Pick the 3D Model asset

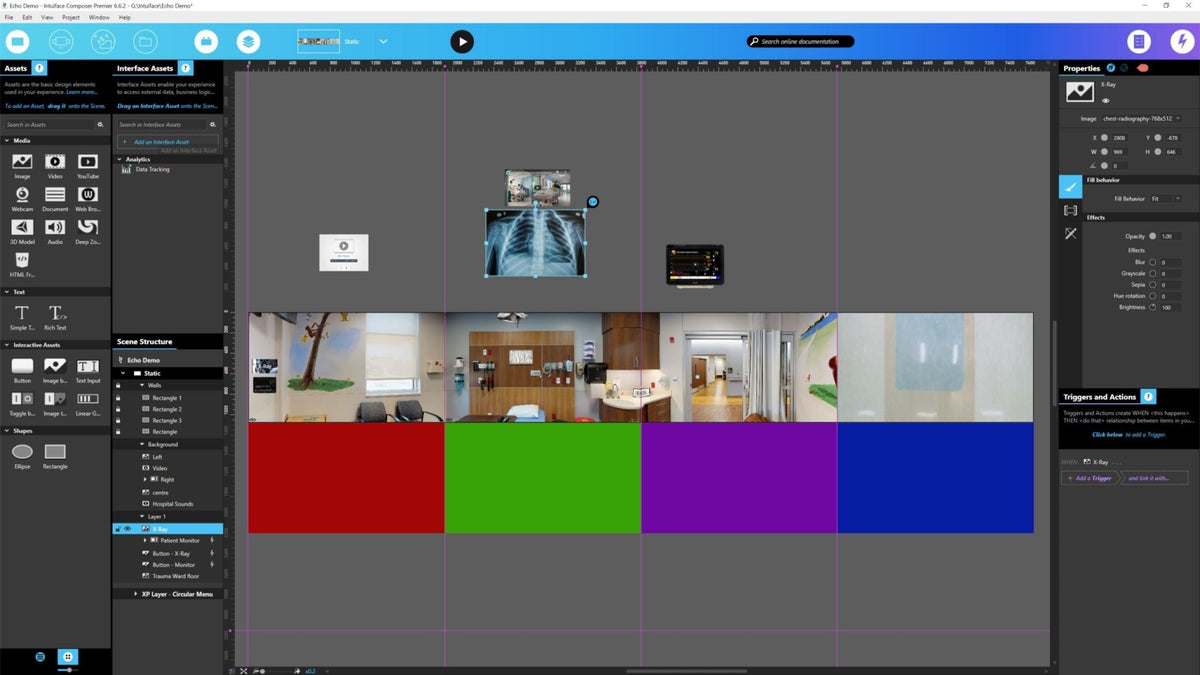tap(22, 227)
